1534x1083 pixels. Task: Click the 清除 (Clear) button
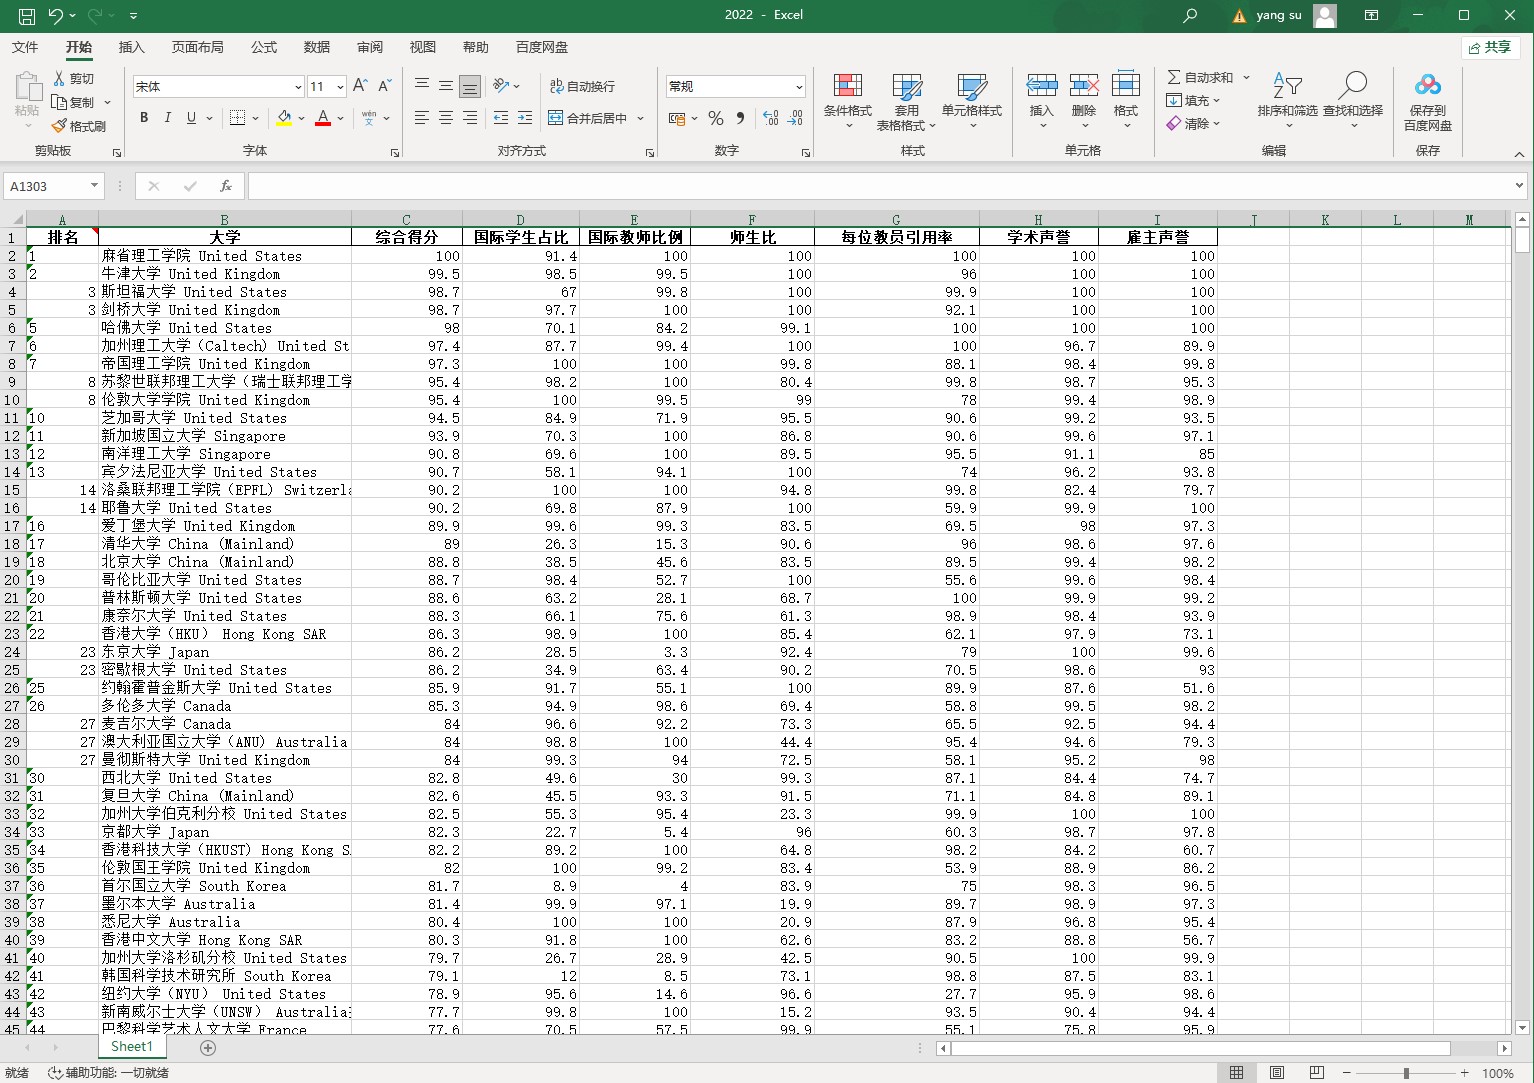click(x=1192, y=123)
